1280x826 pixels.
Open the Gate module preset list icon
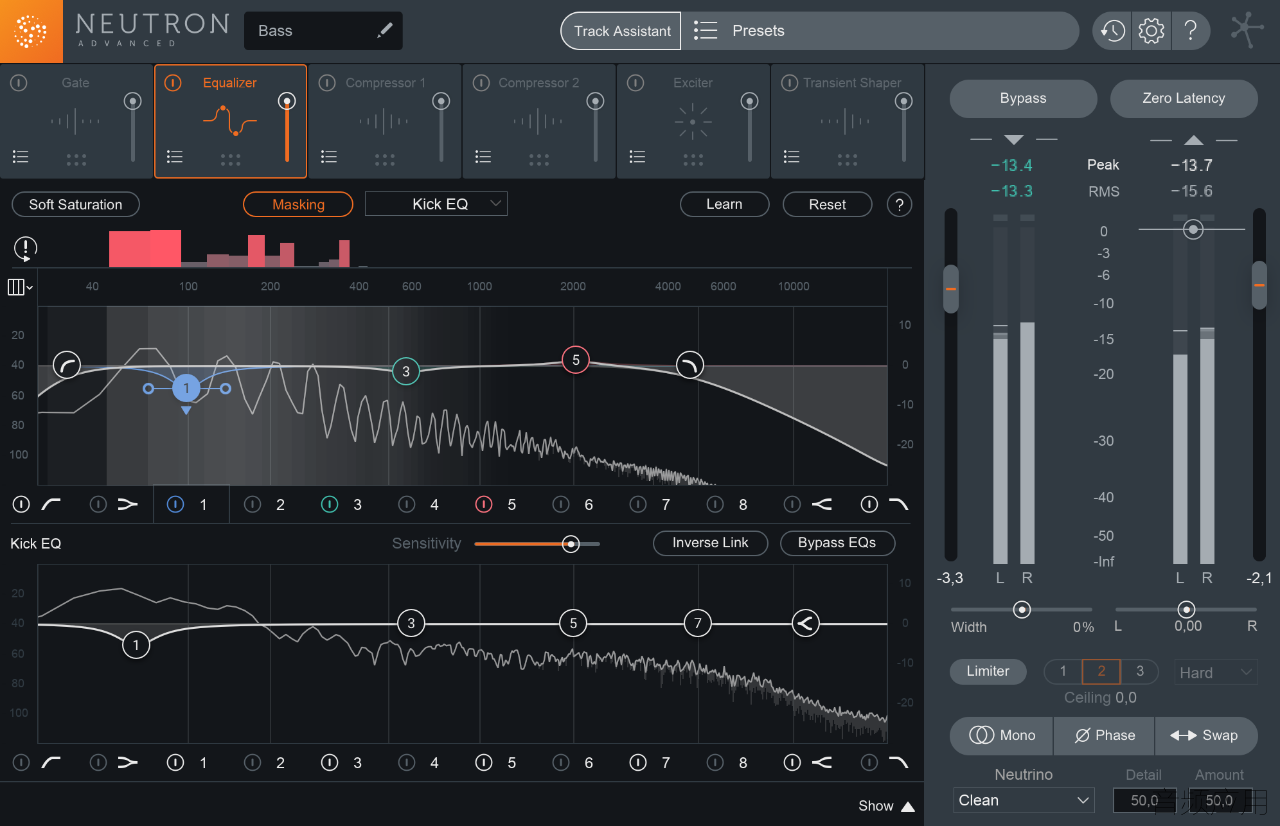20,157
